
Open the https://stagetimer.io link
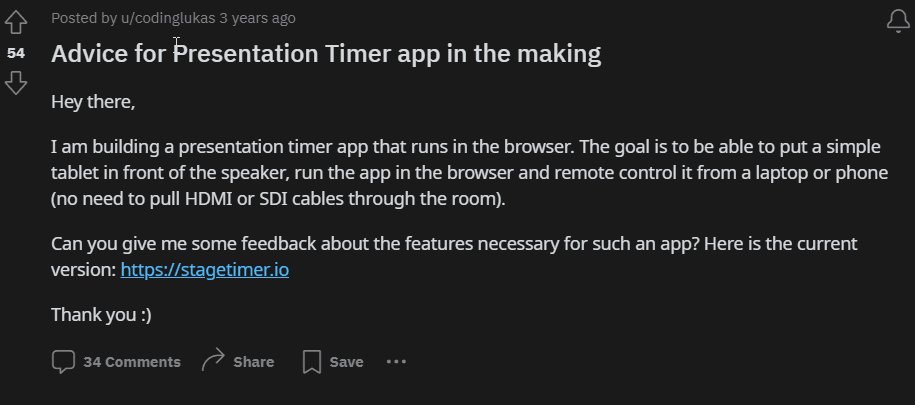[x=205, y=270]
